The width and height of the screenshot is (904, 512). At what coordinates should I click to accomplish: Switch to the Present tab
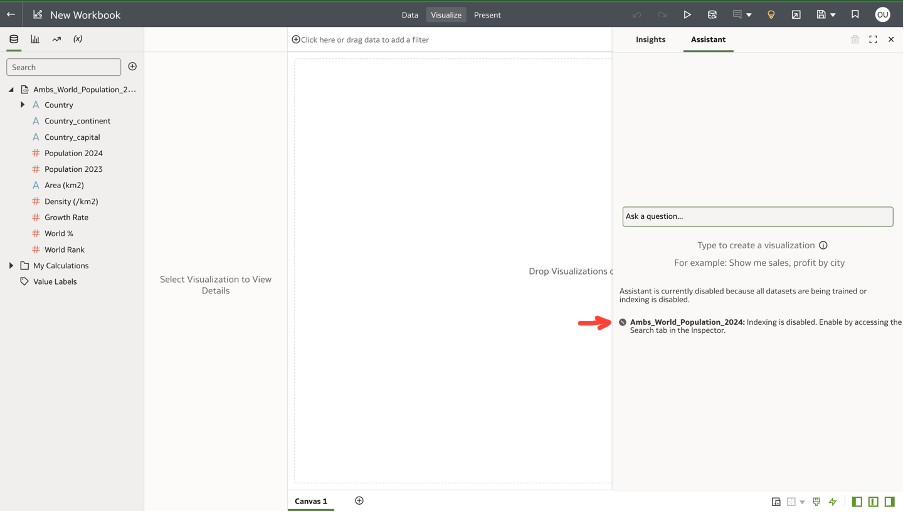(x=487, y=15)
